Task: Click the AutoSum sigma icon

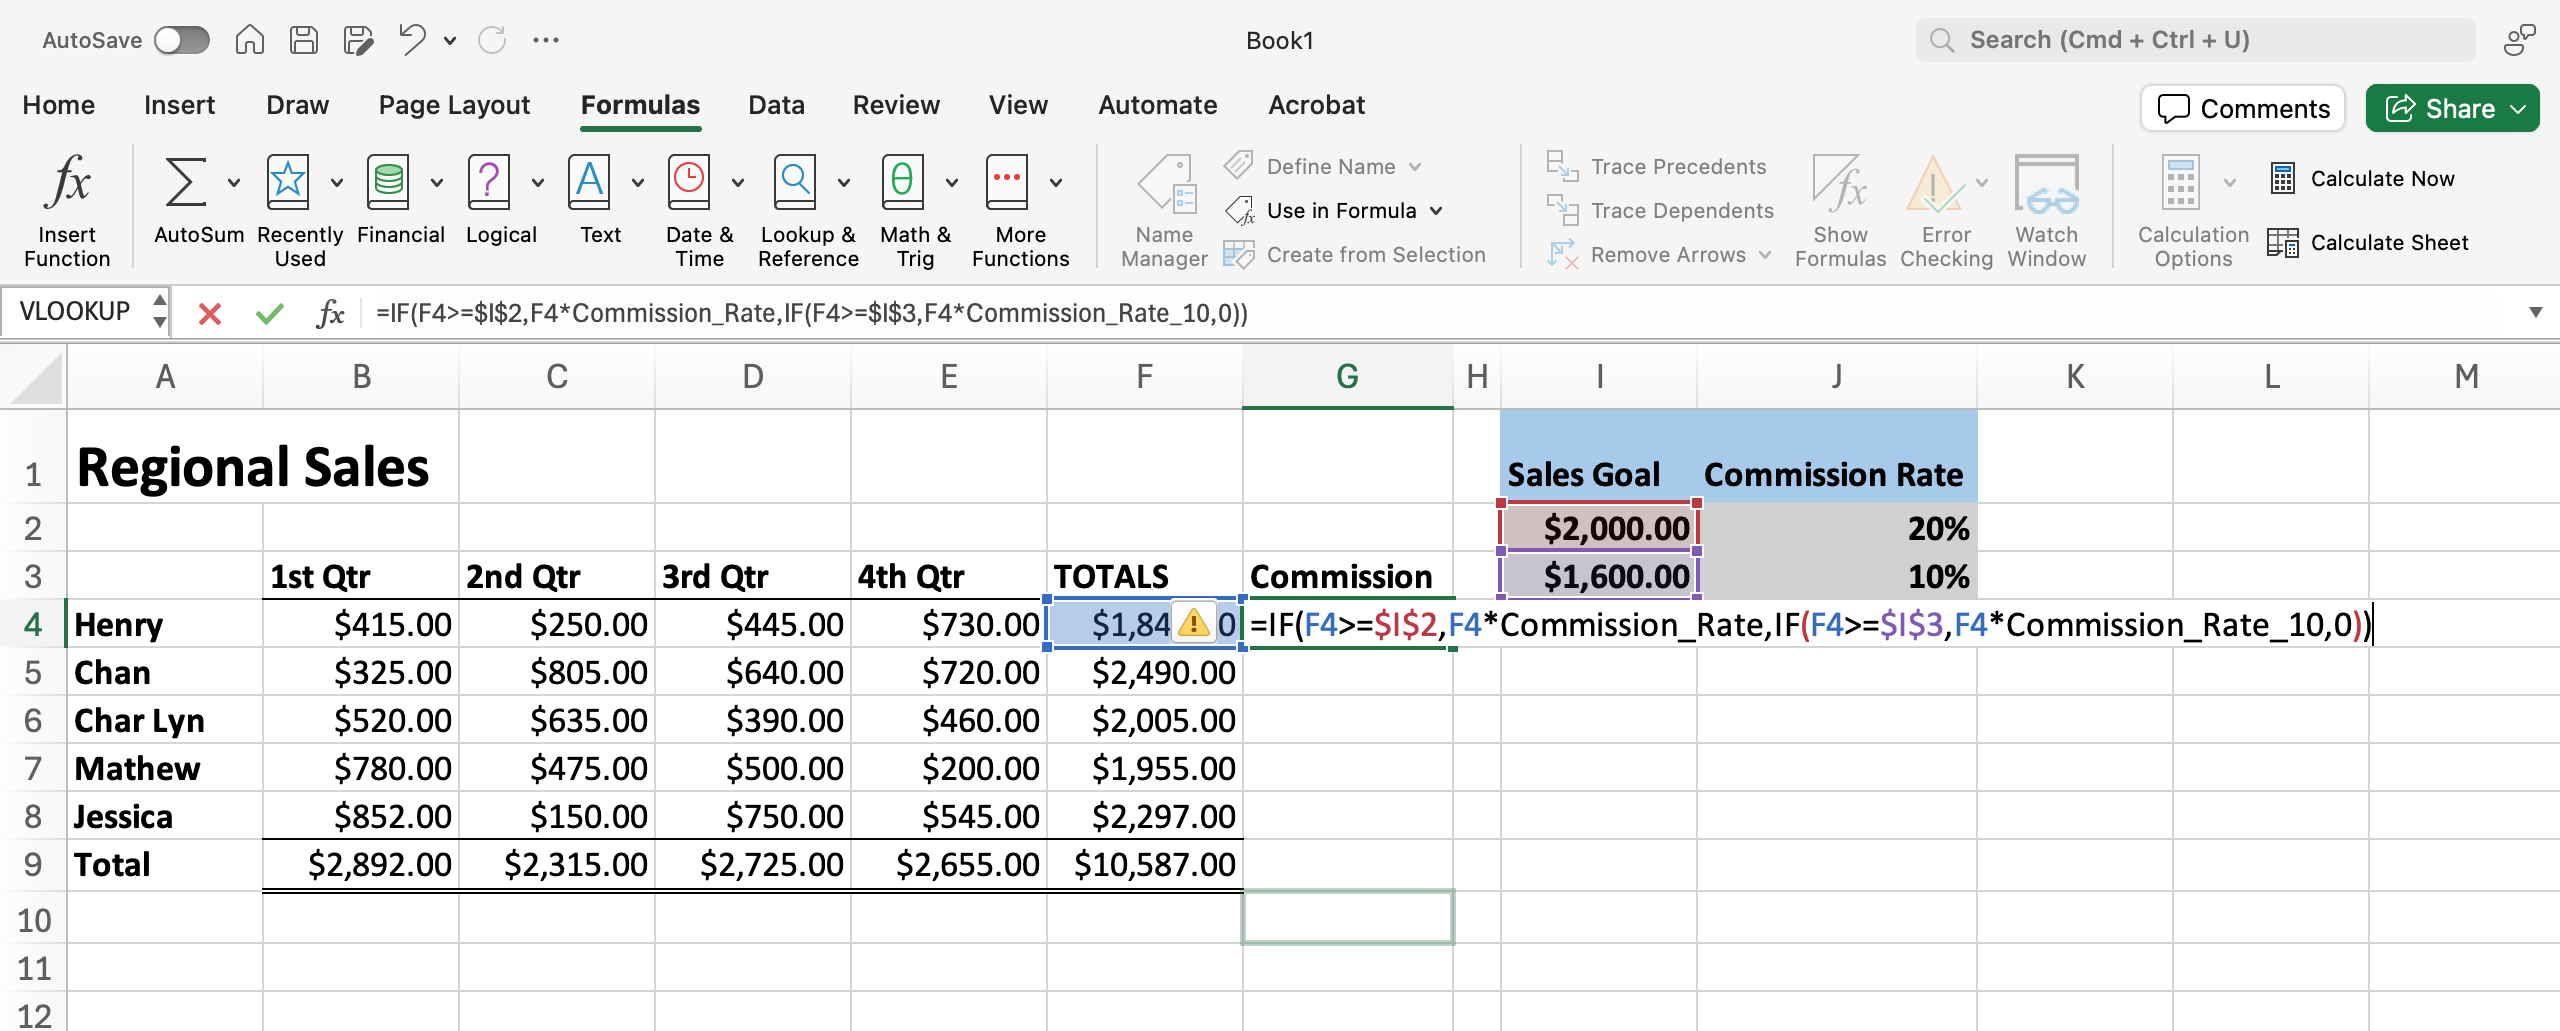Action: pos(186,183)
